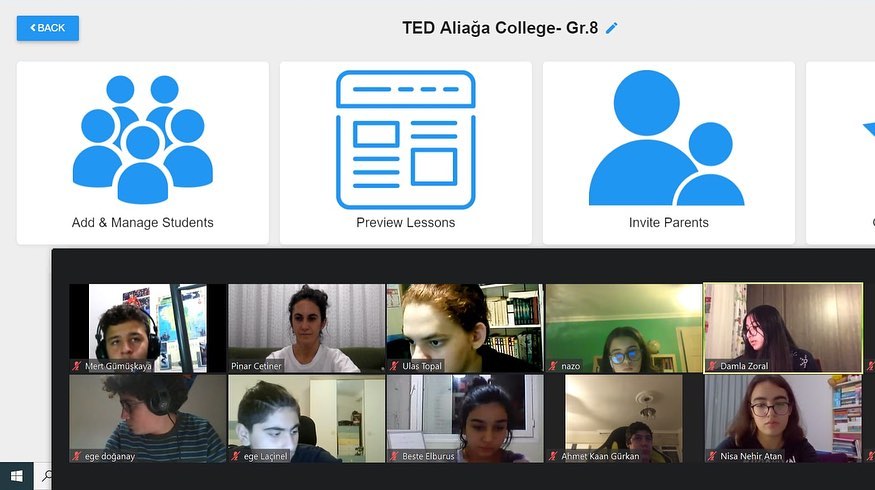
Task: Click muted mic icon on Damla Zoral
Action: pos(712,366)
